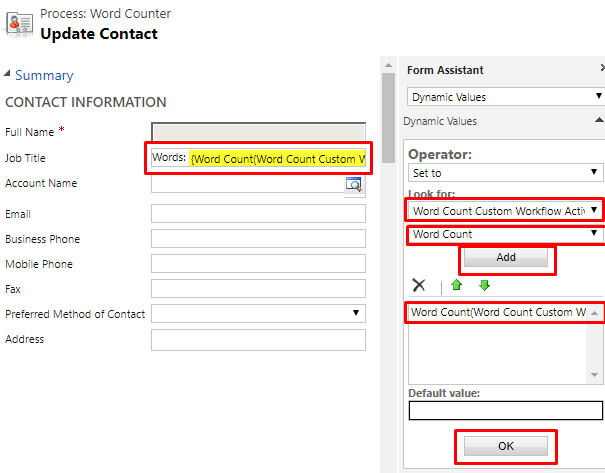
Task: Move the dynamic value down with the green arrow
Action: click(484, 285)
